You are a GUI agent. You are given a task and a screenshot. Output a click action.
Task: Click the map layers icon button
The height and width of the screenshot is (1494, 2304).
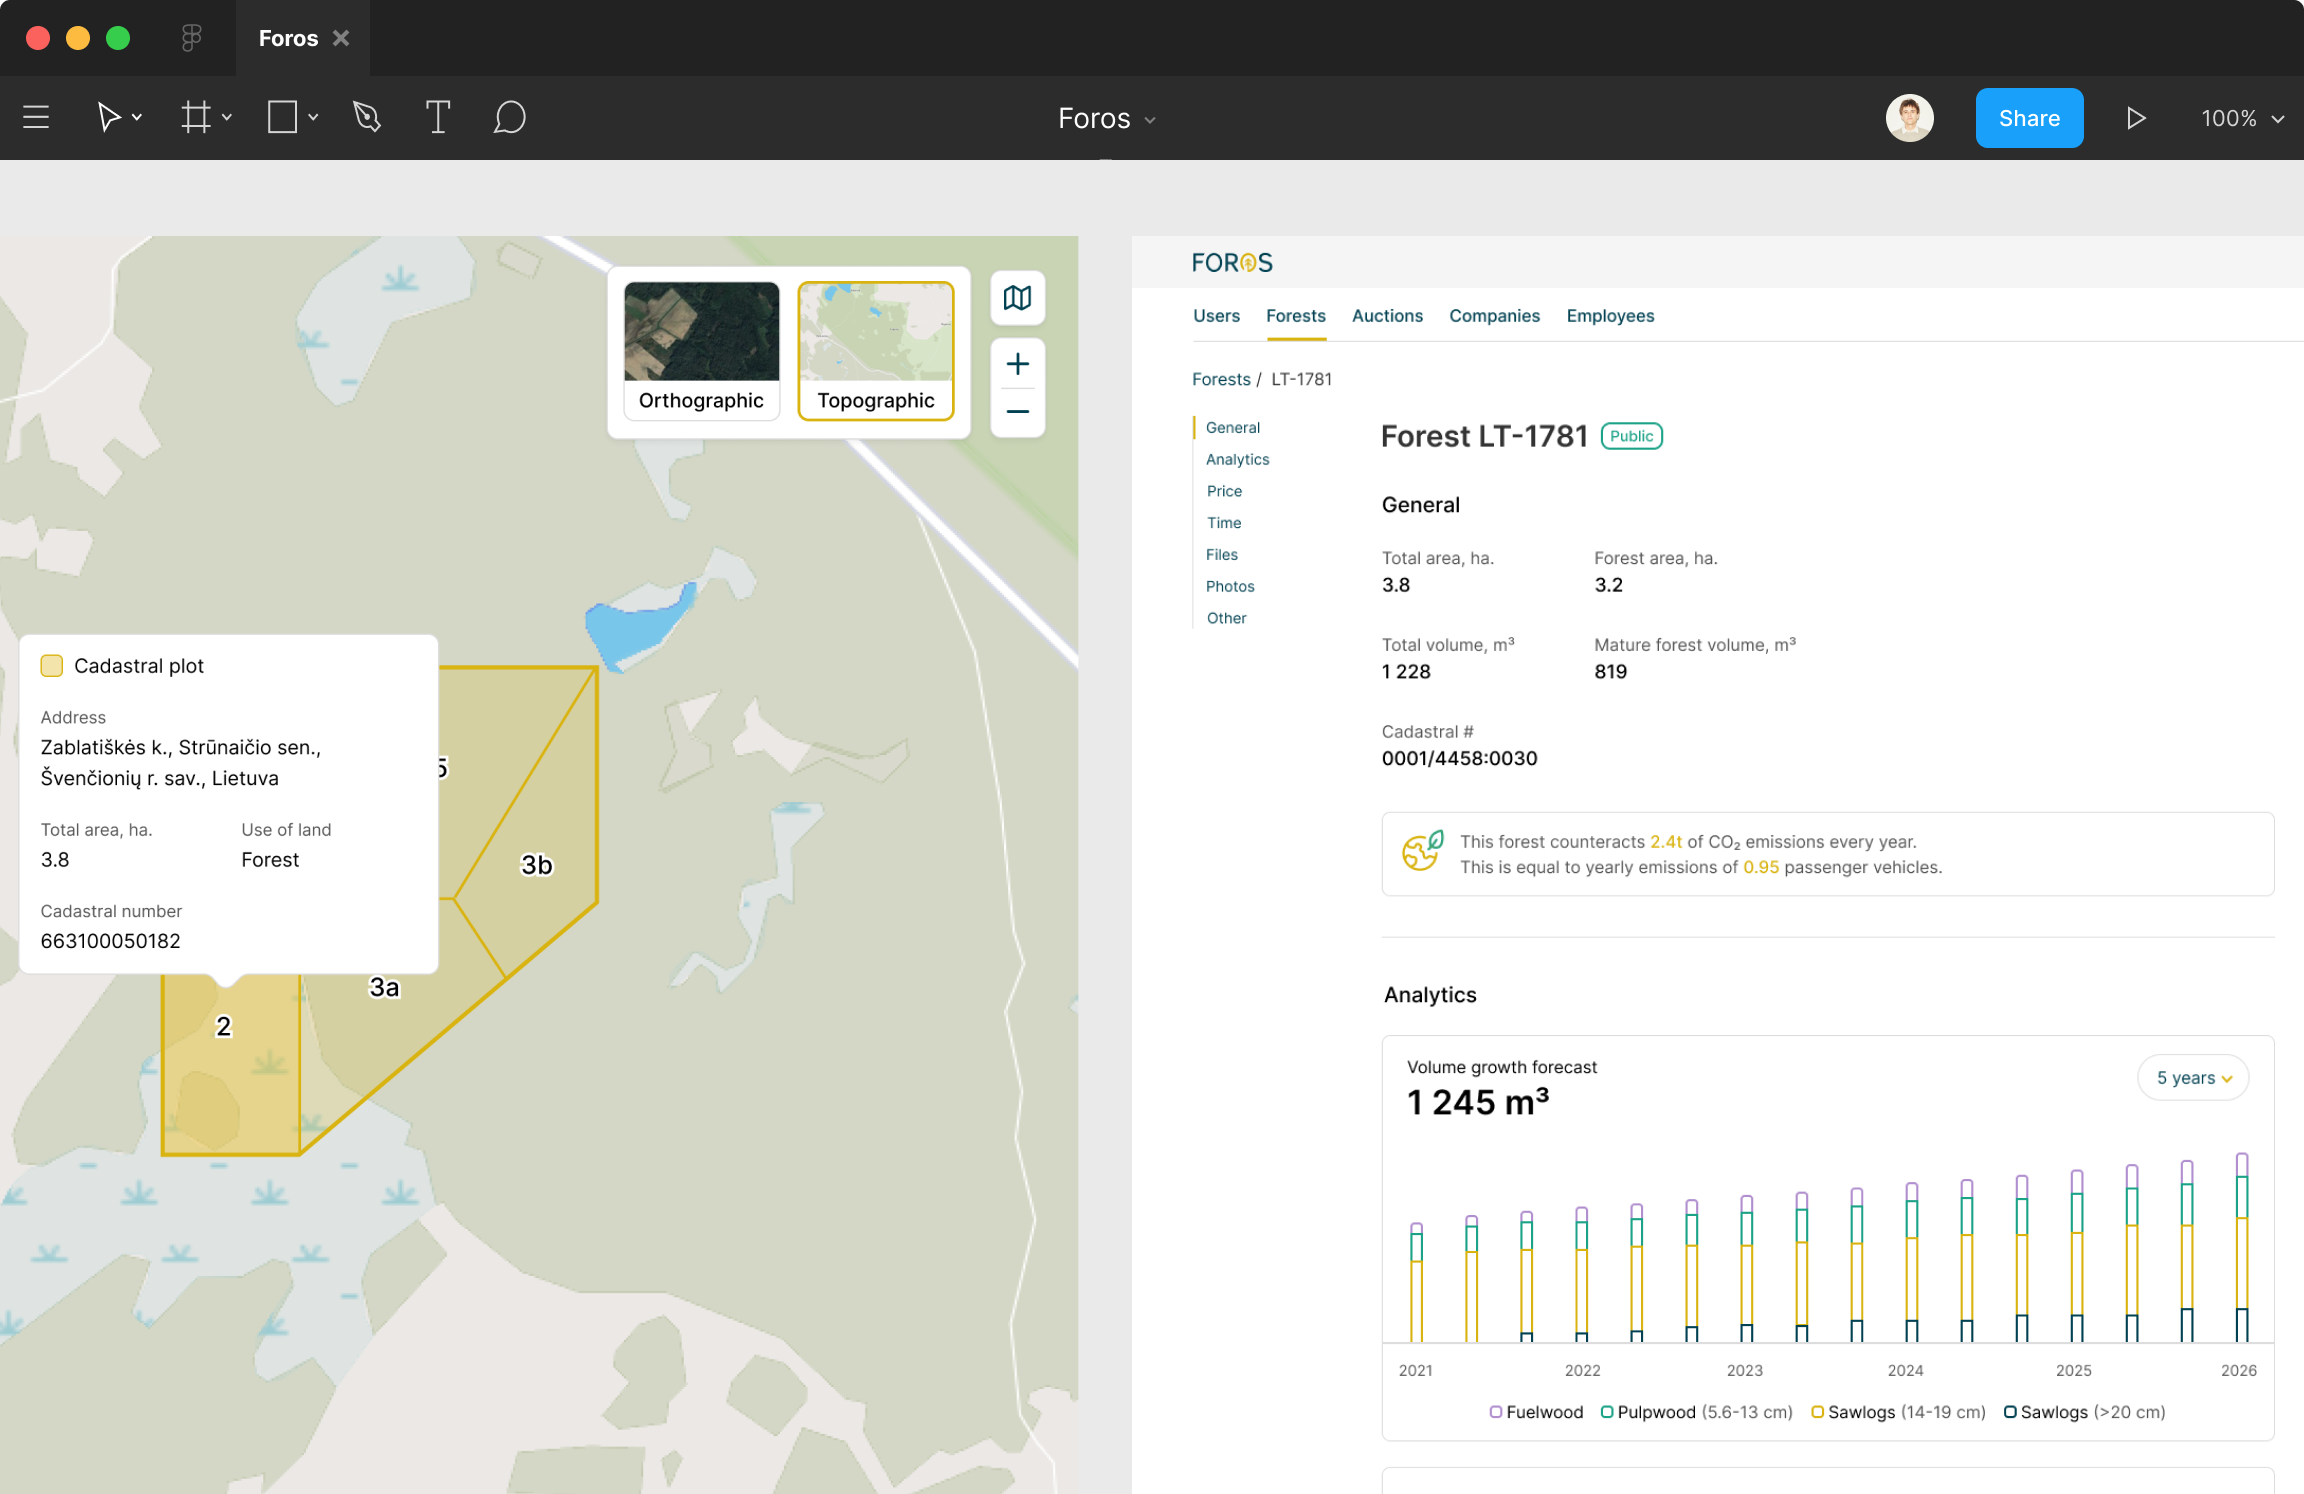(1017, 298)
